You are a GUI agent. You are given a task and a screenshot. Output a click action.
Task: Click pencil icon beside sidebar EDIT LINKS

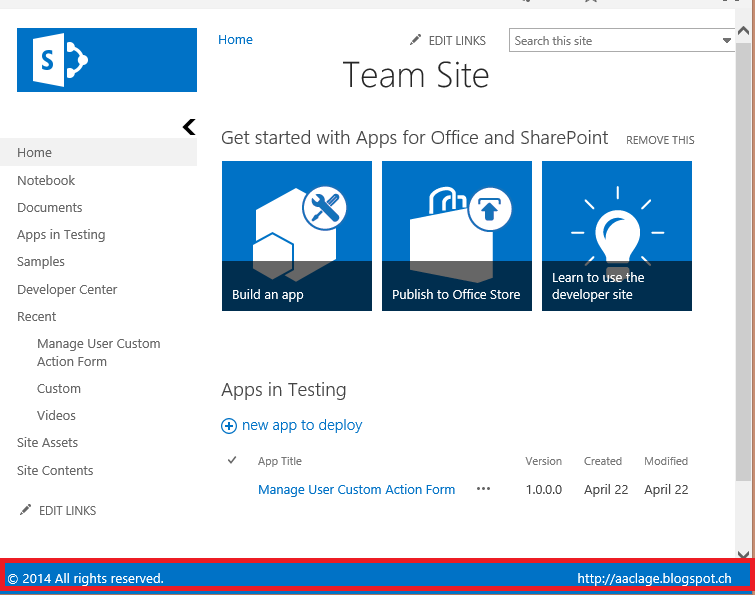pyautogui.click(x=25, y=510)
